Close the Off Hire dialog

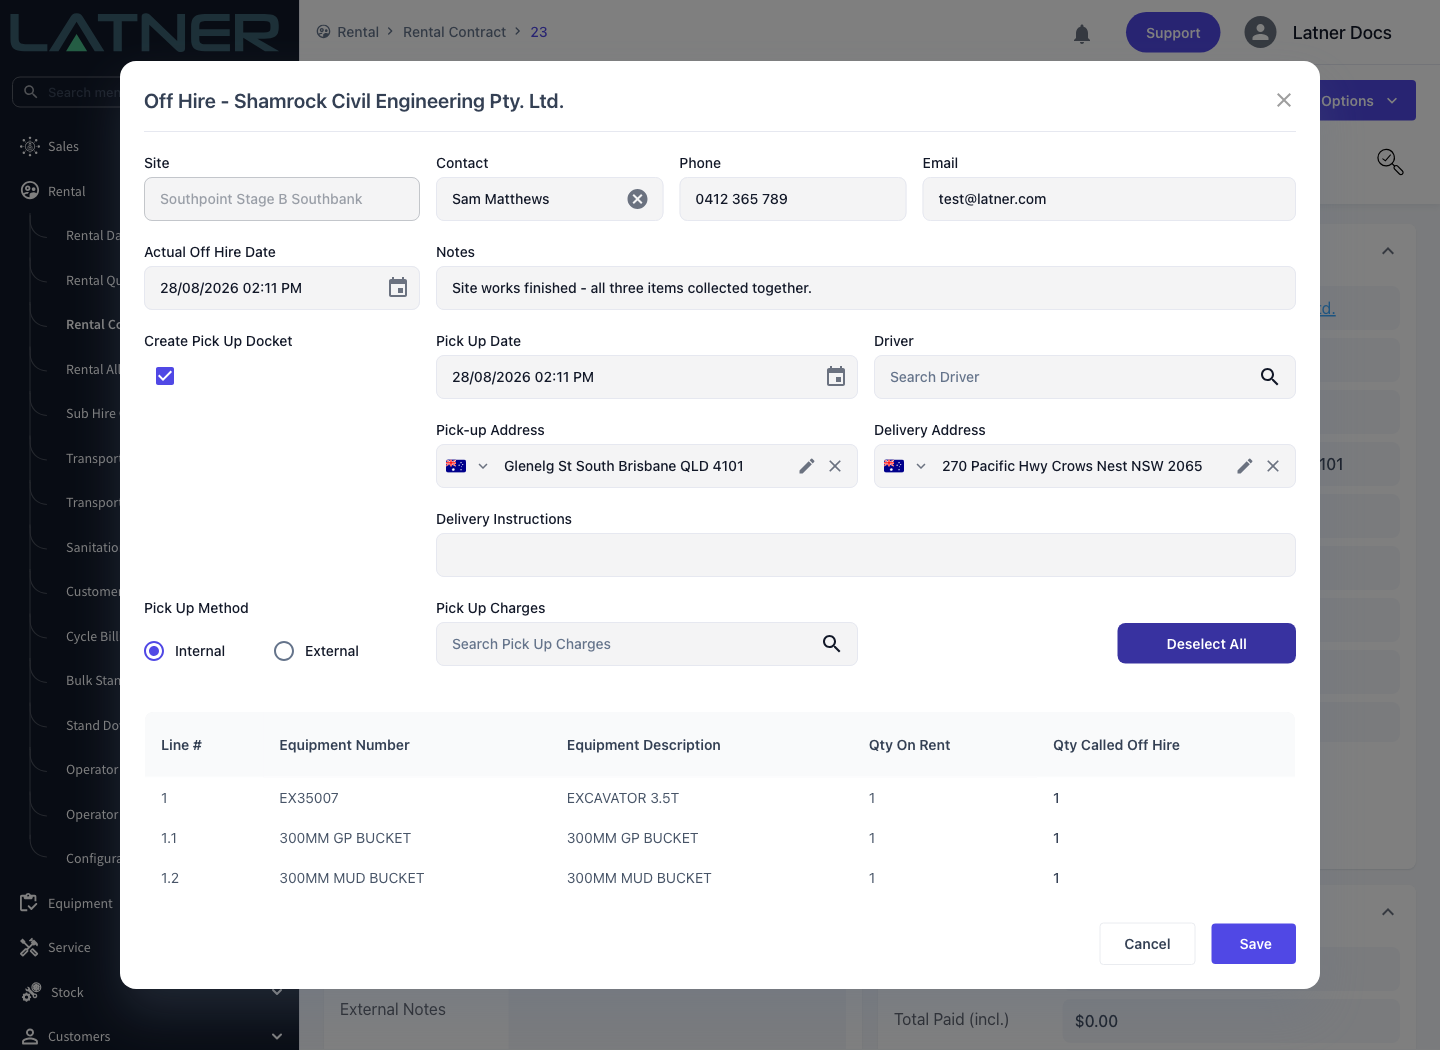pos(1284,100)
